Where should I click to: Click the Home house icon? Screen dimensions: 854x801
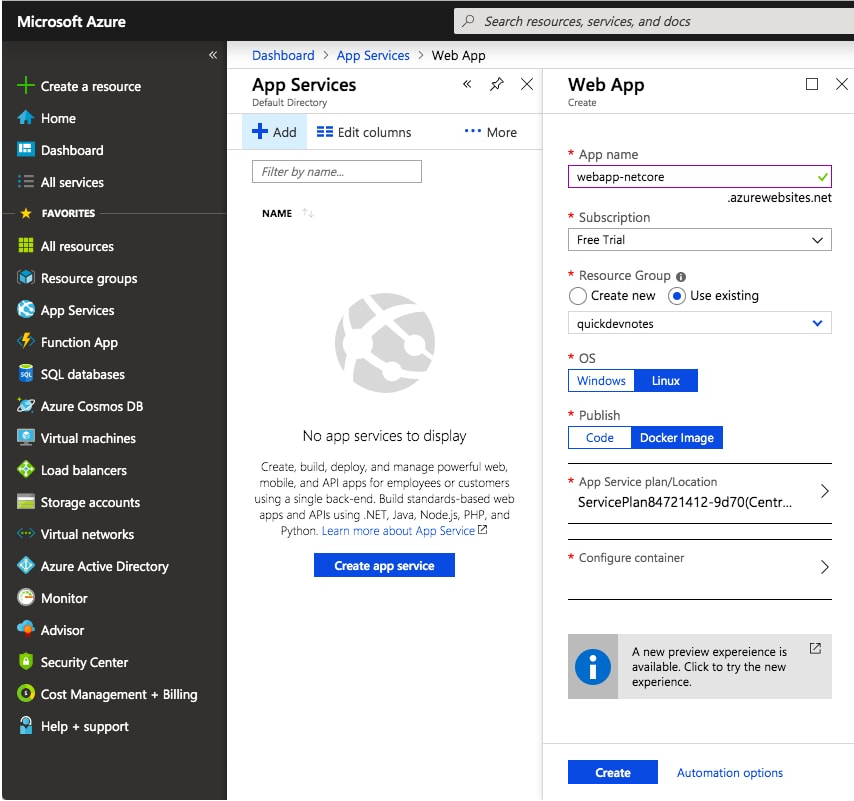tap(26, 118)
